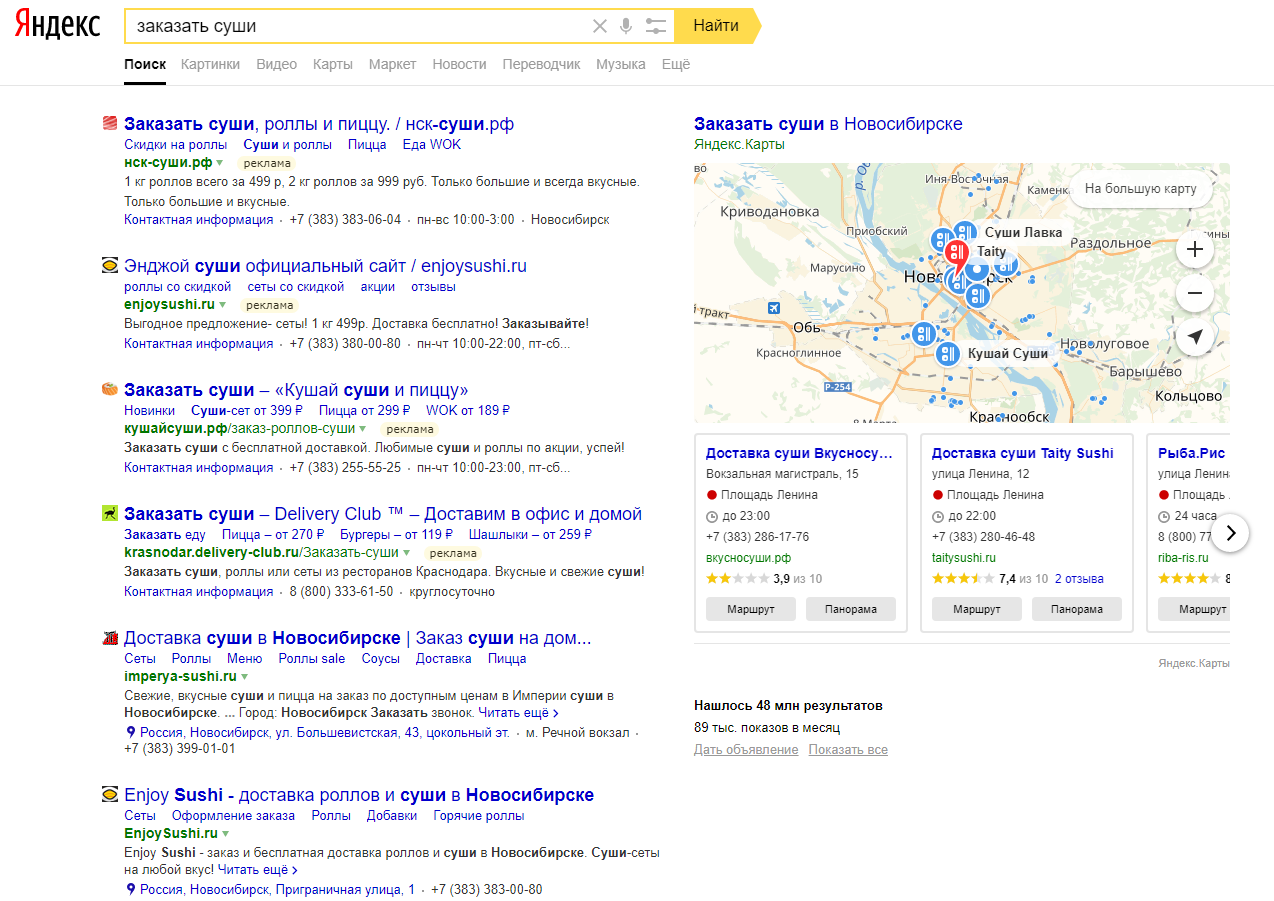Screen dimensions: 1274x901
Task: Click the Доставка суши в Новосибирске favicon
Action: [110, 638]
